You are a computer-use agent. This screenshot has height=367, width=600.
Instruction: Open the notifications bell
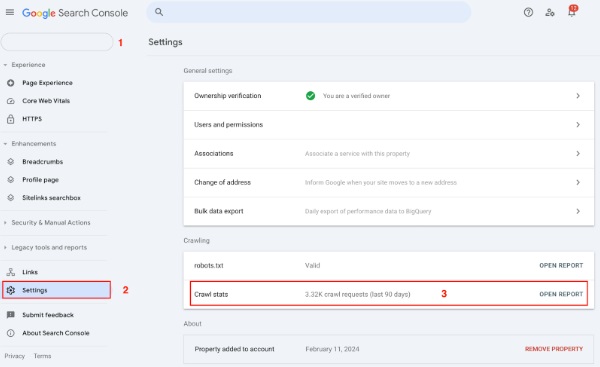(x=572, y=12)
